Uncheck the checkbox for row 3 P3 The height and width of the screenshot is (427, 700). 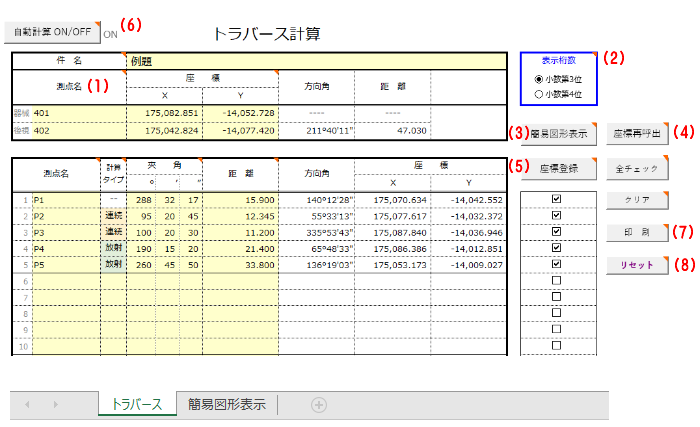pyautogui.click(x=557, y=232)
